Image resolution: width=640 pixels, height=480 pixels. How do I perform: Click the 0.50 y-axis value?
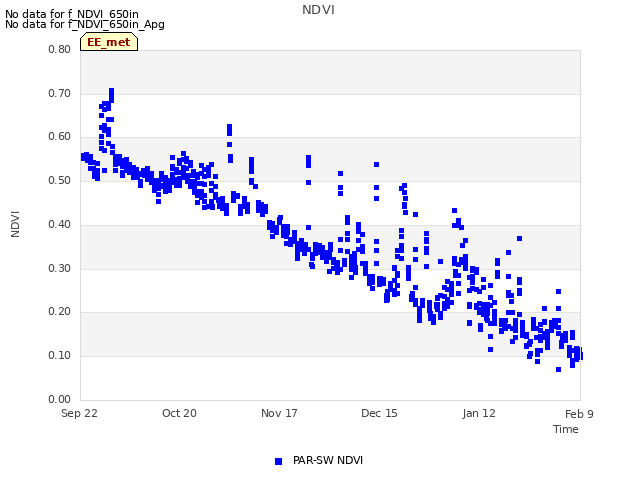click(x=60, y=180)
